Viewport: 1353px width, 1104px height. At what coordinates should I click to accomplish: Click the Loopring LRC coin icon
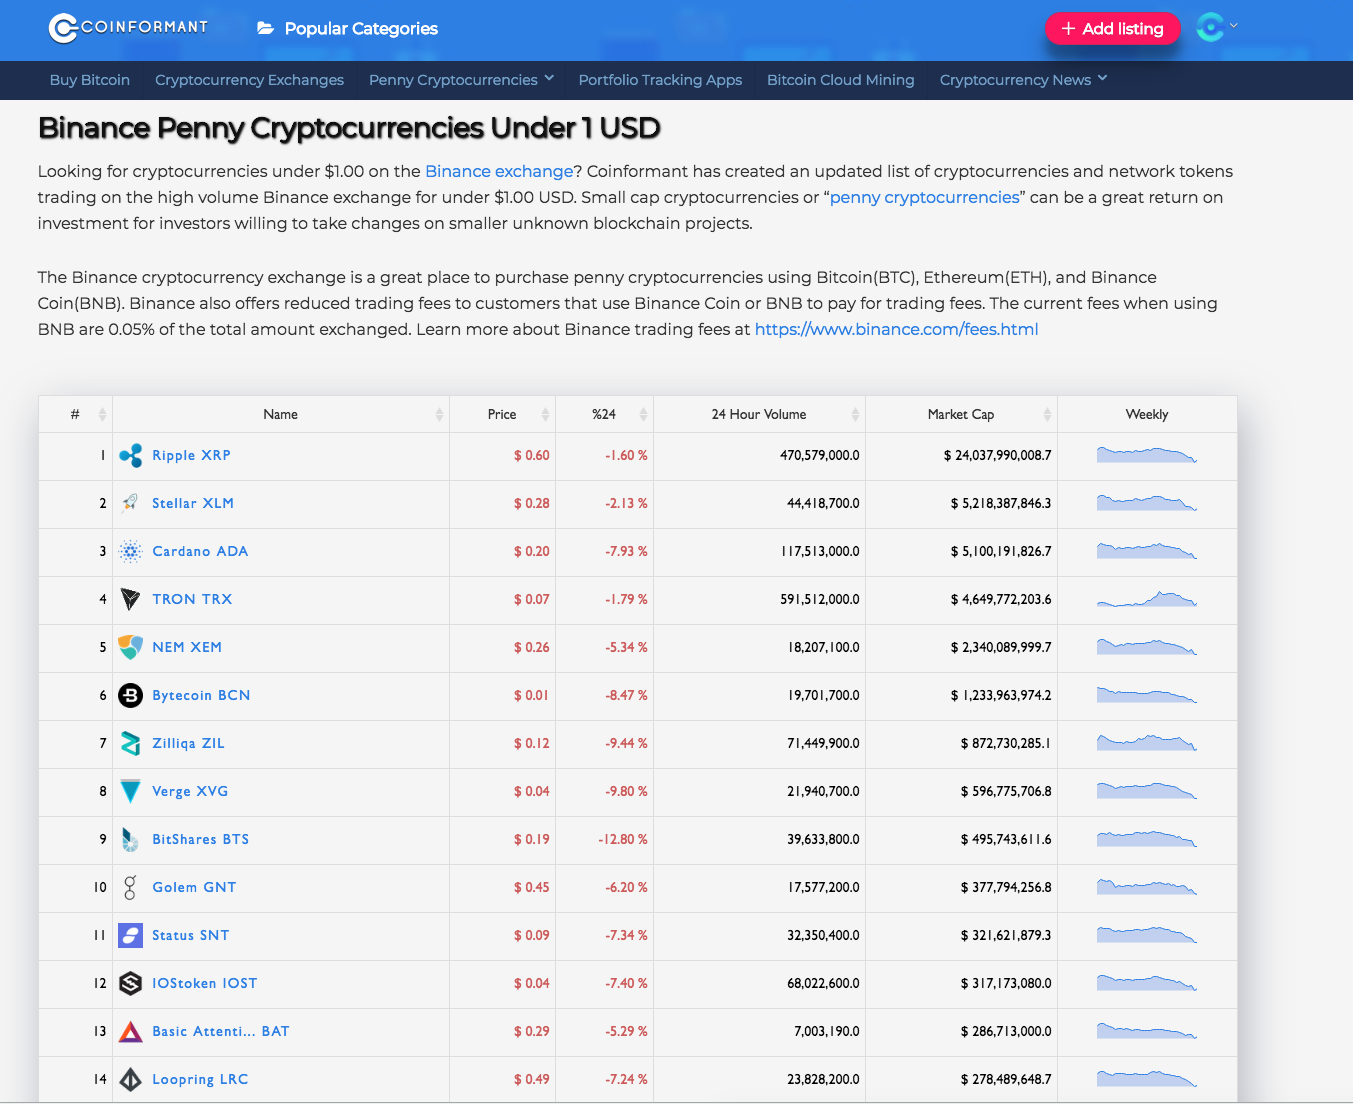pyautogui.click(x=130, y=1079)
